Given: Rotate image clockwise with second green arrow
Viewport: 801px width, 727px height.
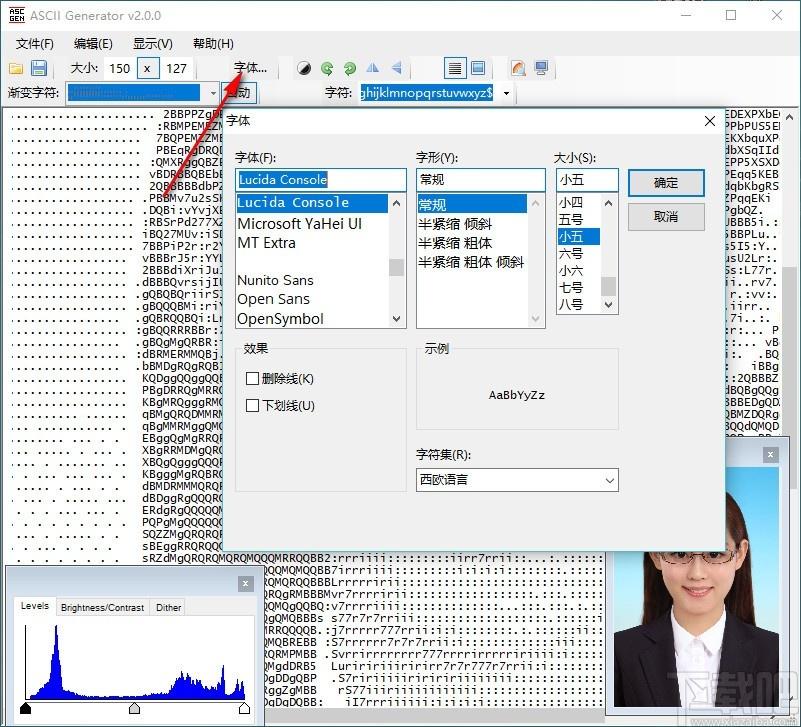Looking at the screenshot, I should (x=350, y=68).
